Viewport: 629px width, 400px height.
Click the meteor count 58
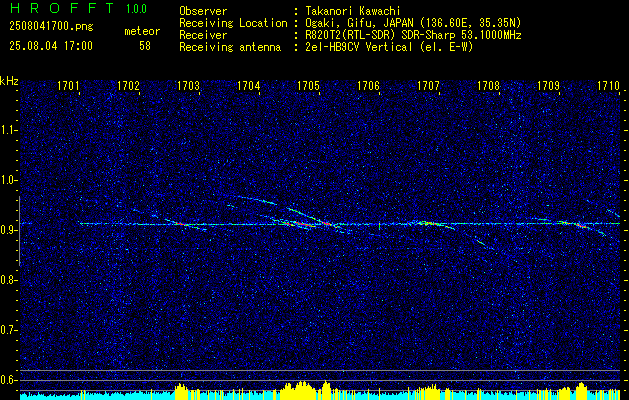pos(145,46)
